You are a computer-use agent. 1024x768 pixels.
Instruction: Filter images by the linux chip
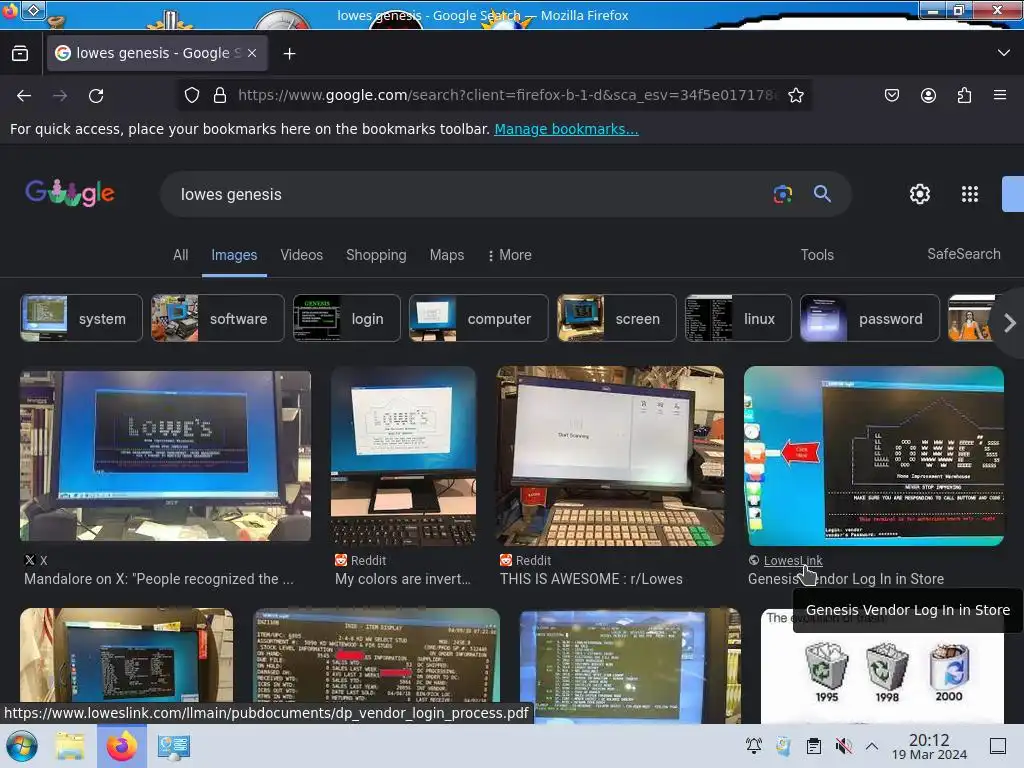[738, 319]
